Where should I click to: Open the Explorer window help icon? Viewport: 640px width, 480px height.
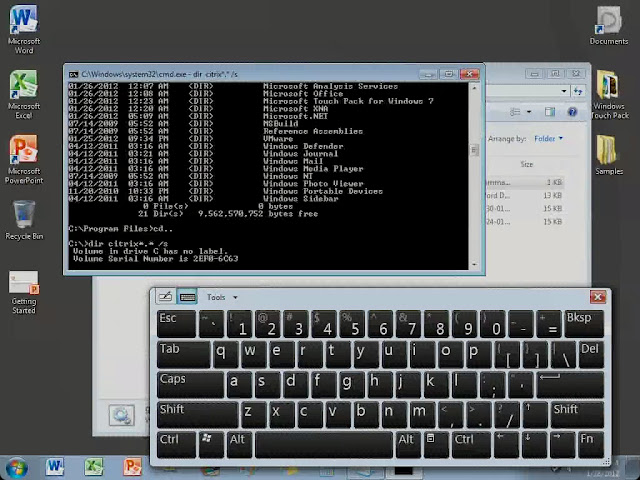(572, 112)
